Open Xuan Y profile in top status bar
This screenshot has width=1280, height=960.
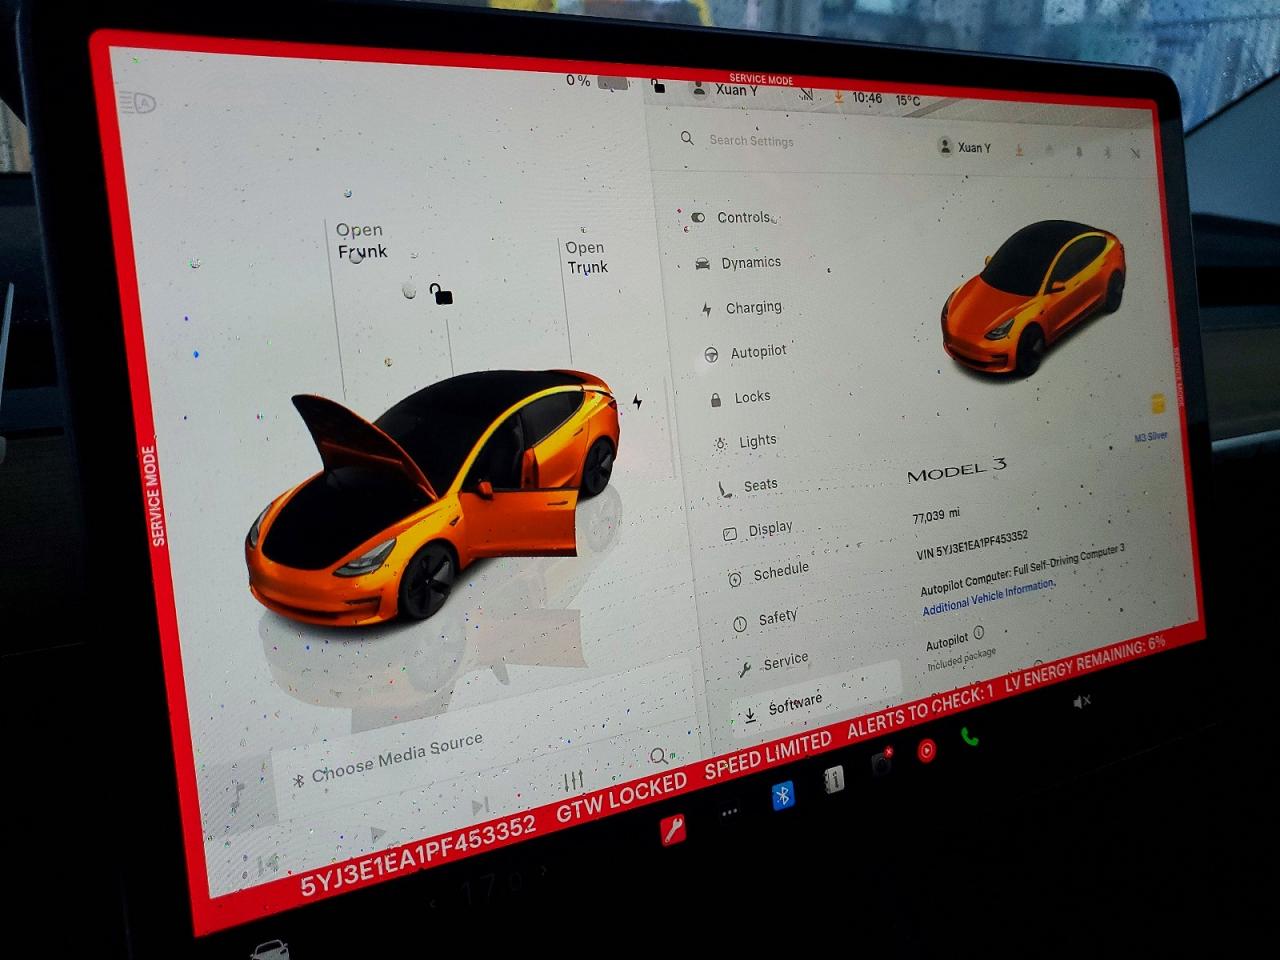[726, 90]
